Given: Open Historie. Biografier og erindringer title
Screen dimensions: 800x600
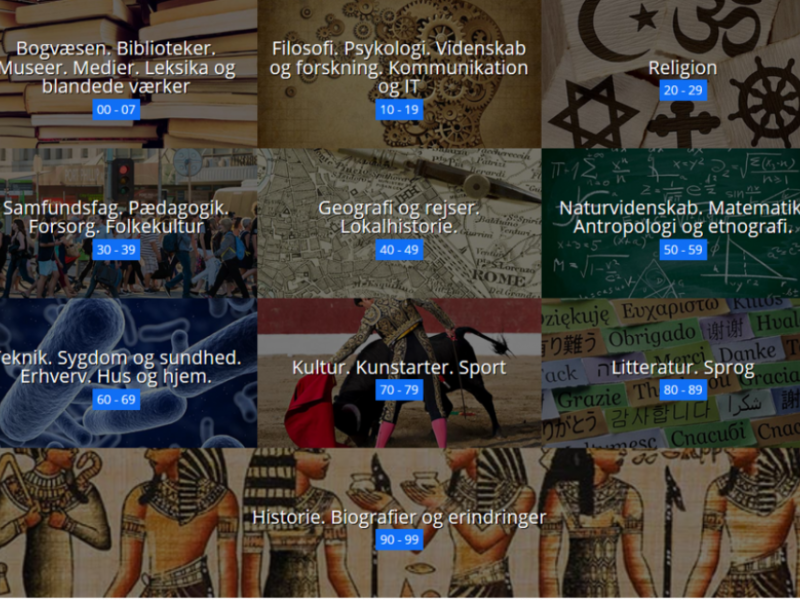Looking at the screenshot, I should tap(399, 517).
